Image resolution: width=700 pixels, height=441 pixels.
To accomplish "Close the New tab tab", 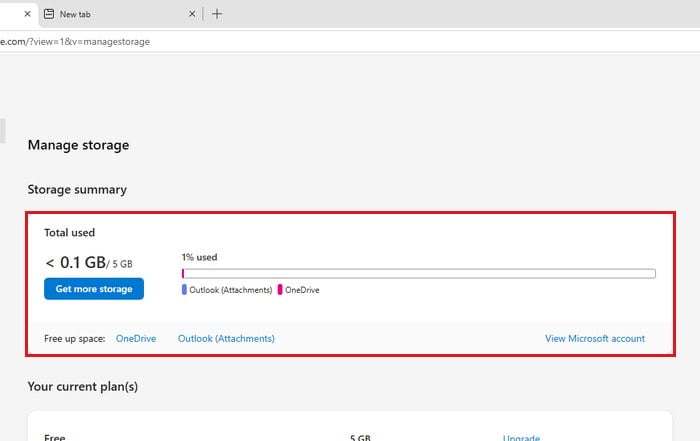I will [x=192, y=14].
